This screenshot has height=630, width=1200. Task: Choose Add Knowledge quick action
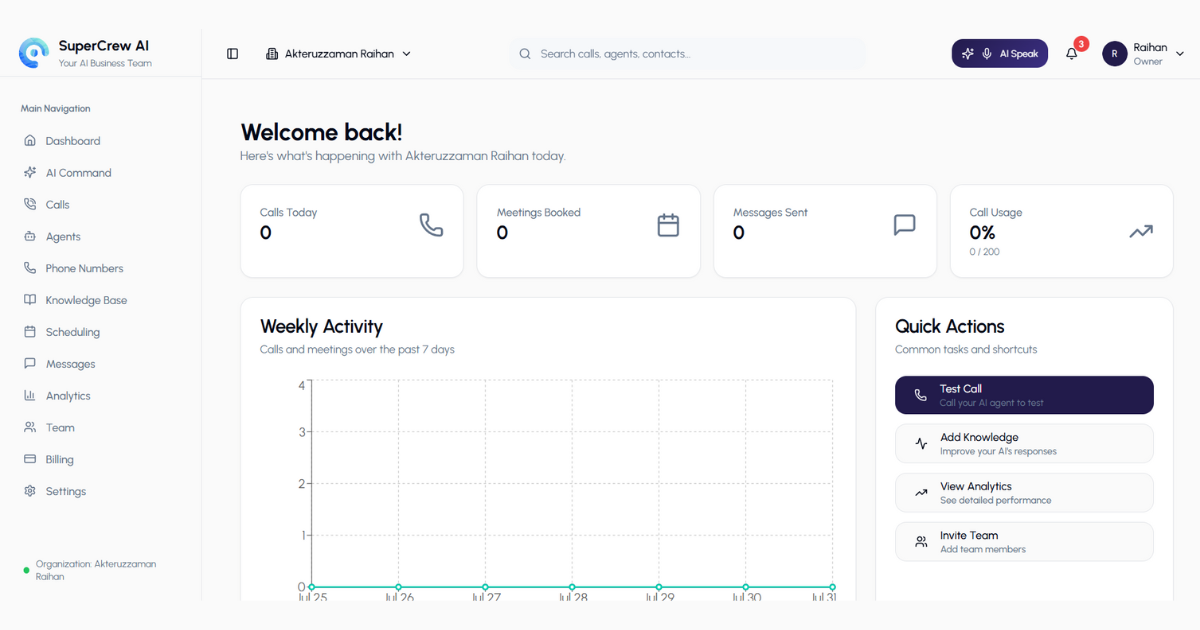(1024, 444)
